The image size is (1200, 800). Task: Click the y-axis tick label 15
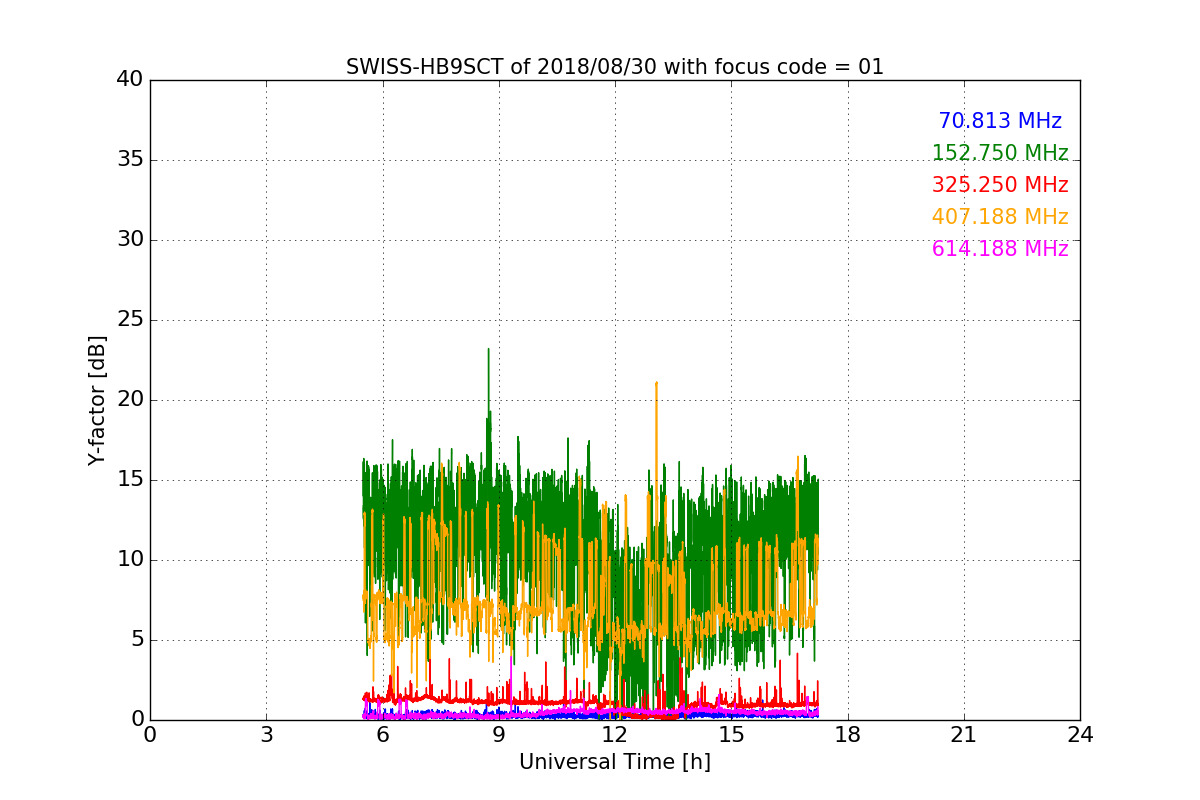click(x=130, y=480)
